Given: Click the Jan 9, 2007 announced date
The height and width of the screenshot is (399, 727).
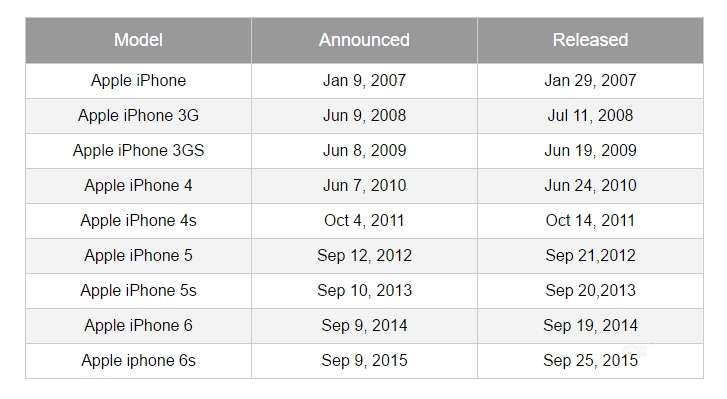Looking at the screenshot, I should click(364, 81).
